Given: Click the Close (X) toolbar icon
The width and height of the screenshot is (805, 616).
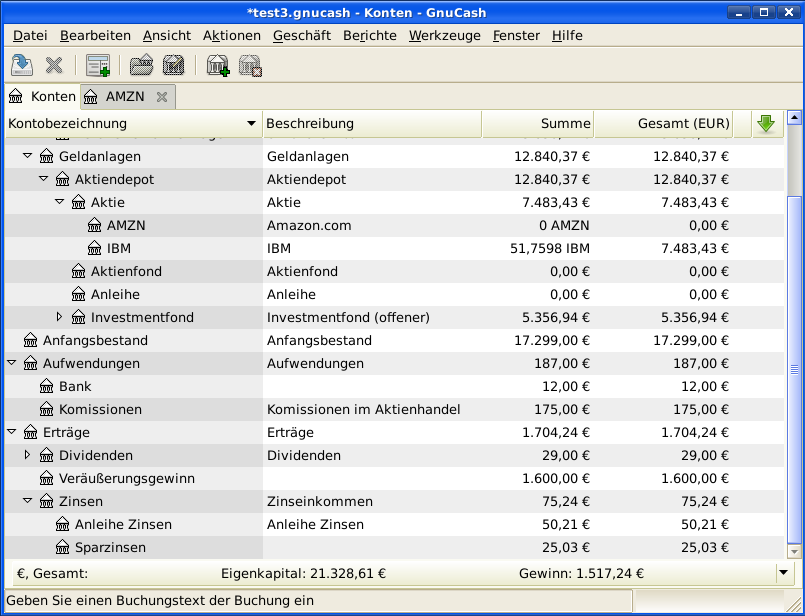Looking at the screenshot, I should (54, 66).
